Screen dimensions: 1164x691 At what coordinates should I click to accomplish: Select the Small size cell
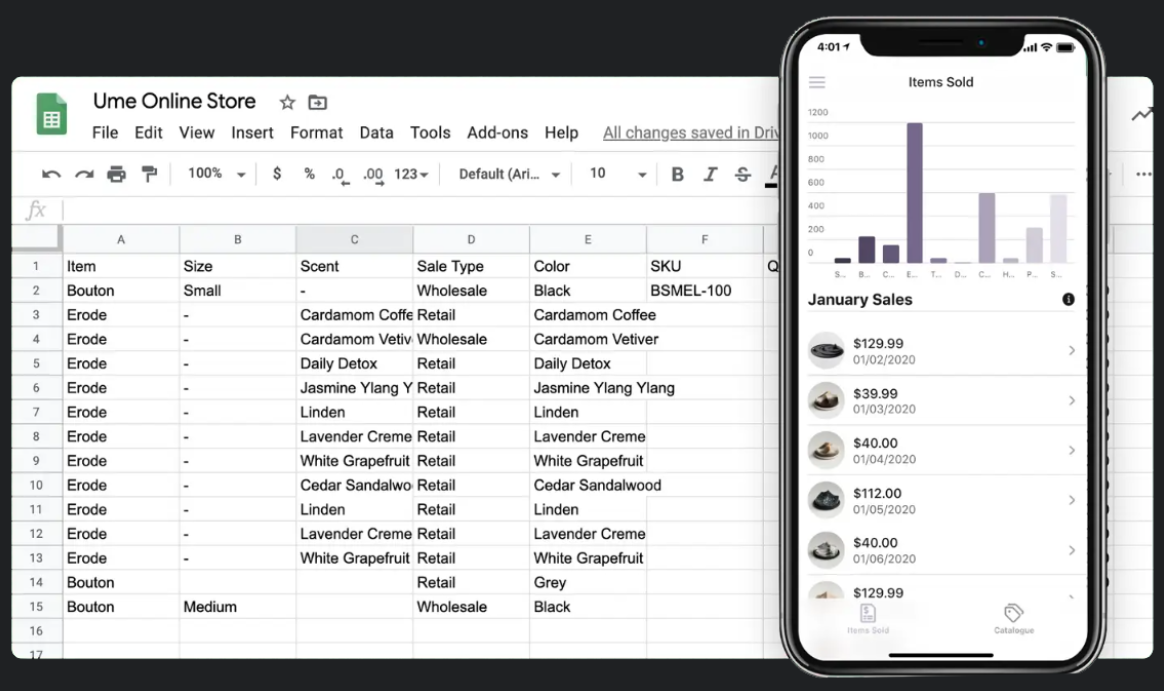[x=238, y=290]
